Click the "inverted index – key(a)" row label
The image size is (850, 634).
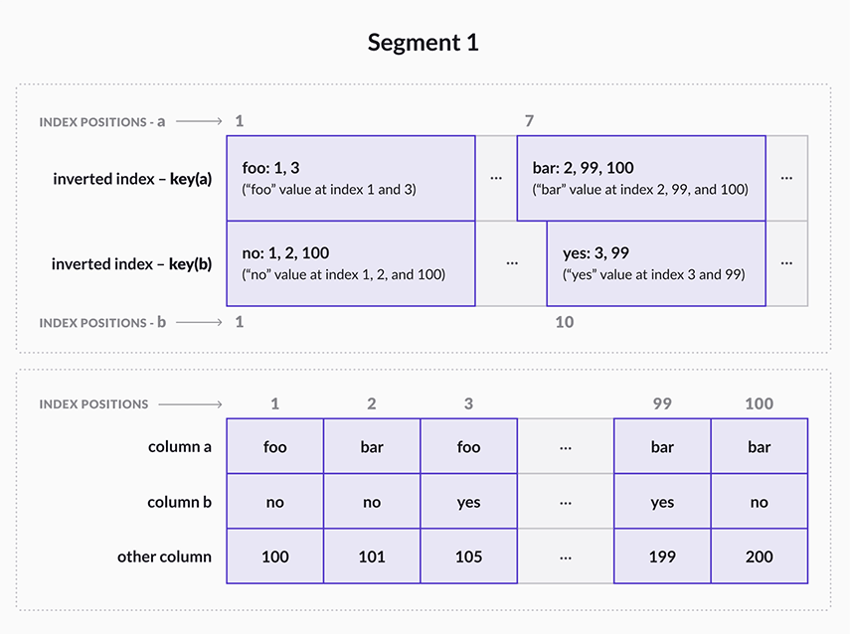(132, 179)
